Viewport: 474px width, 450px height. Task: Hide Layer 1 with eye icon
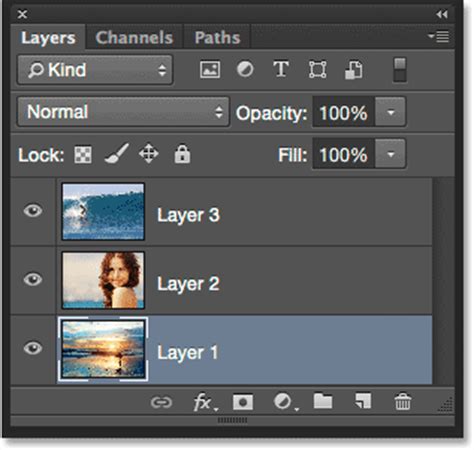coord(33,348)
